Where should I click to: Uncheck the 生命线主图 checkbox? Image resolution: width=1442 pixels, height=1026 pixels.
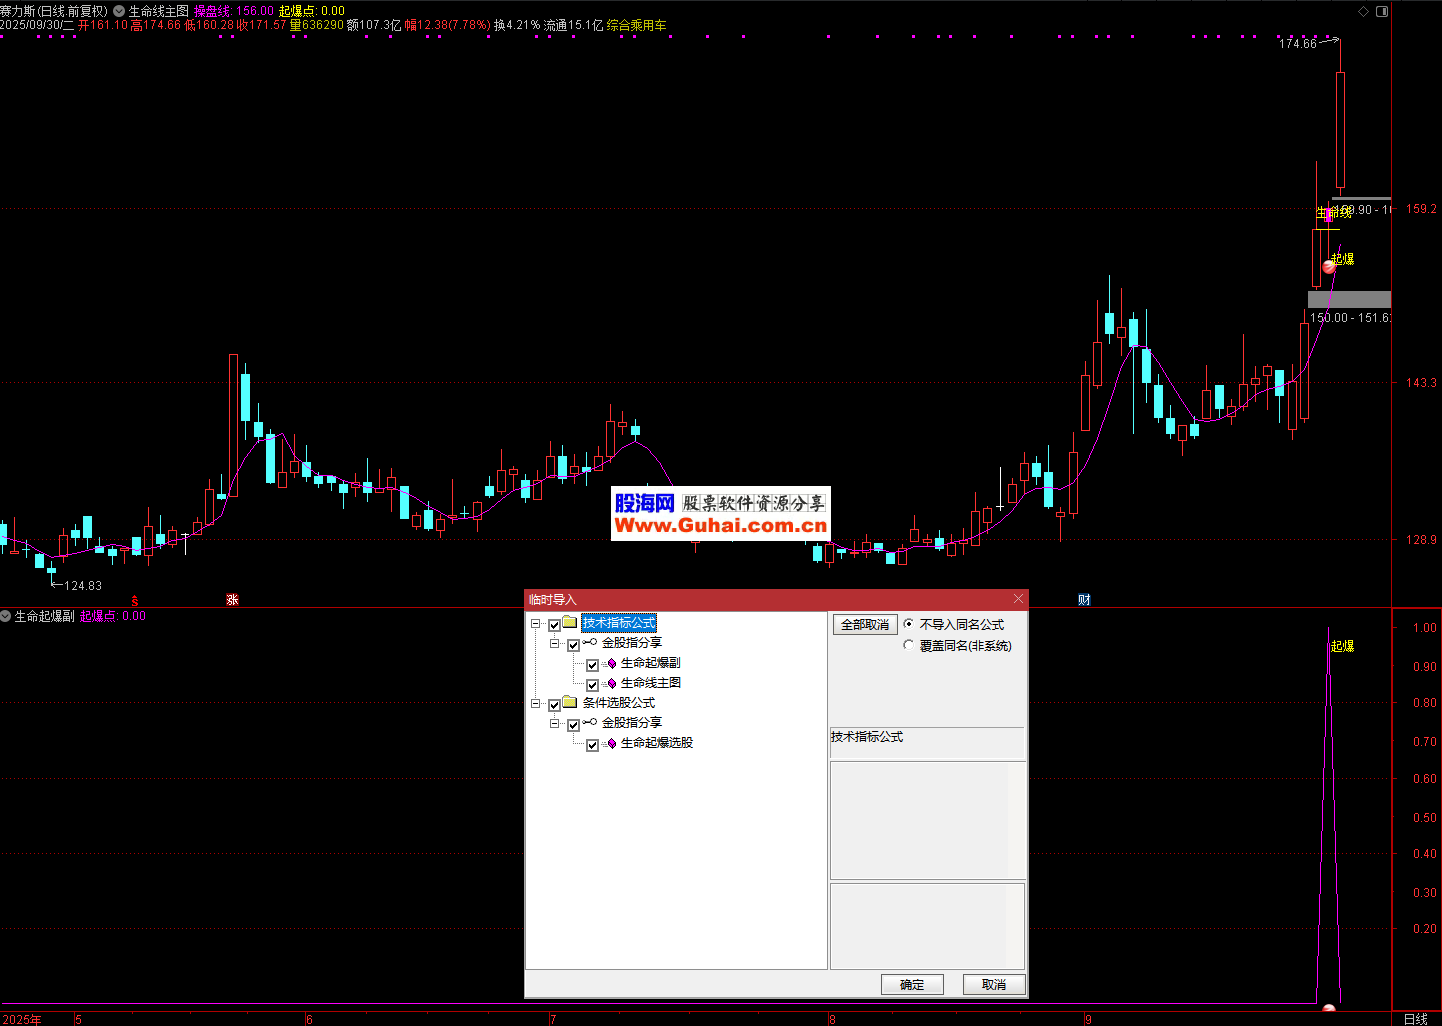point(592,684)
